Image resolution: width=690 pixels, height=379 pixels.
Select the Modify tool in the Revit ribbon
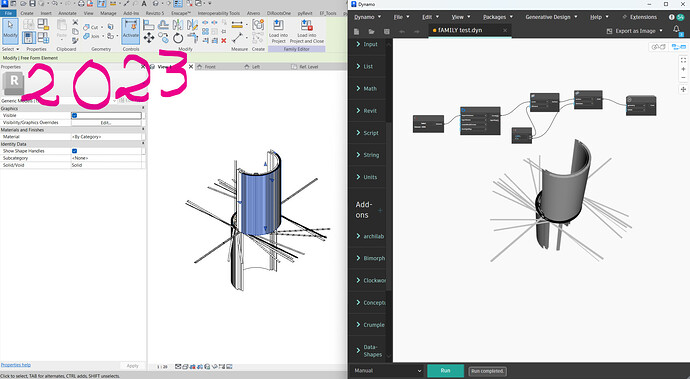10,30
